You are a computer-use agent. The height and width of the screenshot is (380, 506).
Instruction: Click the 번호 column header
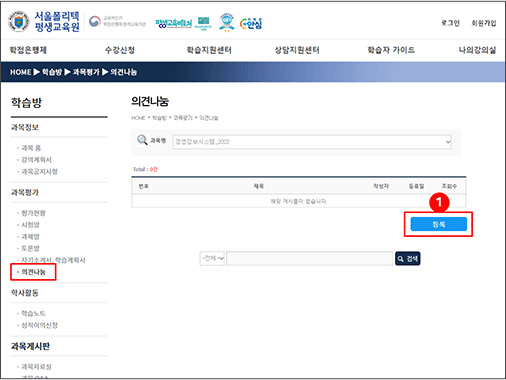coord(143,186)
